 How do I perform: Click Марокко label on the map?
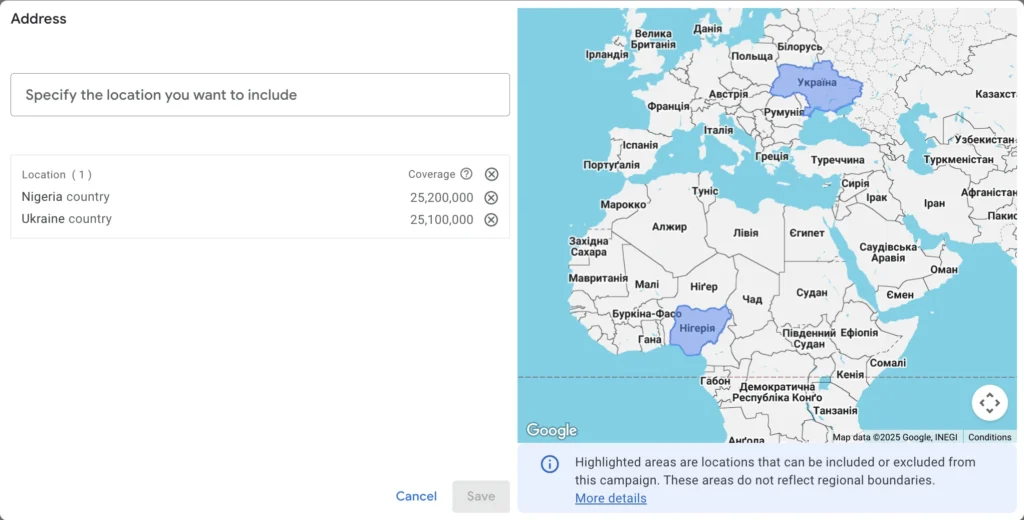point(623,204)
